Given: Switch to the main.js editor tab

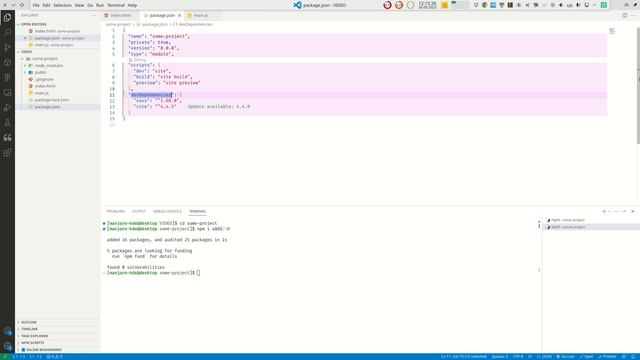Looking at the screenshot, I should pyautogui.click(x=200, y=16).
